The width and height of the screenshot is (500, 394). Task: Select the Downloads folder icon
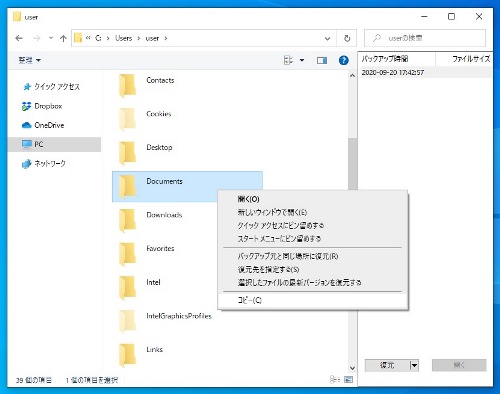coord(128,220)
